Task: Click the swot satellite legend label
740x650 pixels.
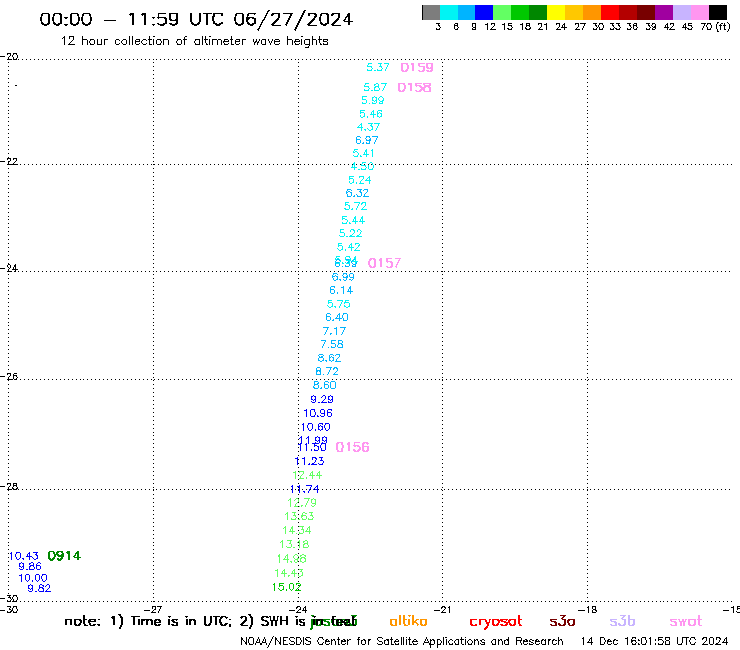Action: (686, 621)
